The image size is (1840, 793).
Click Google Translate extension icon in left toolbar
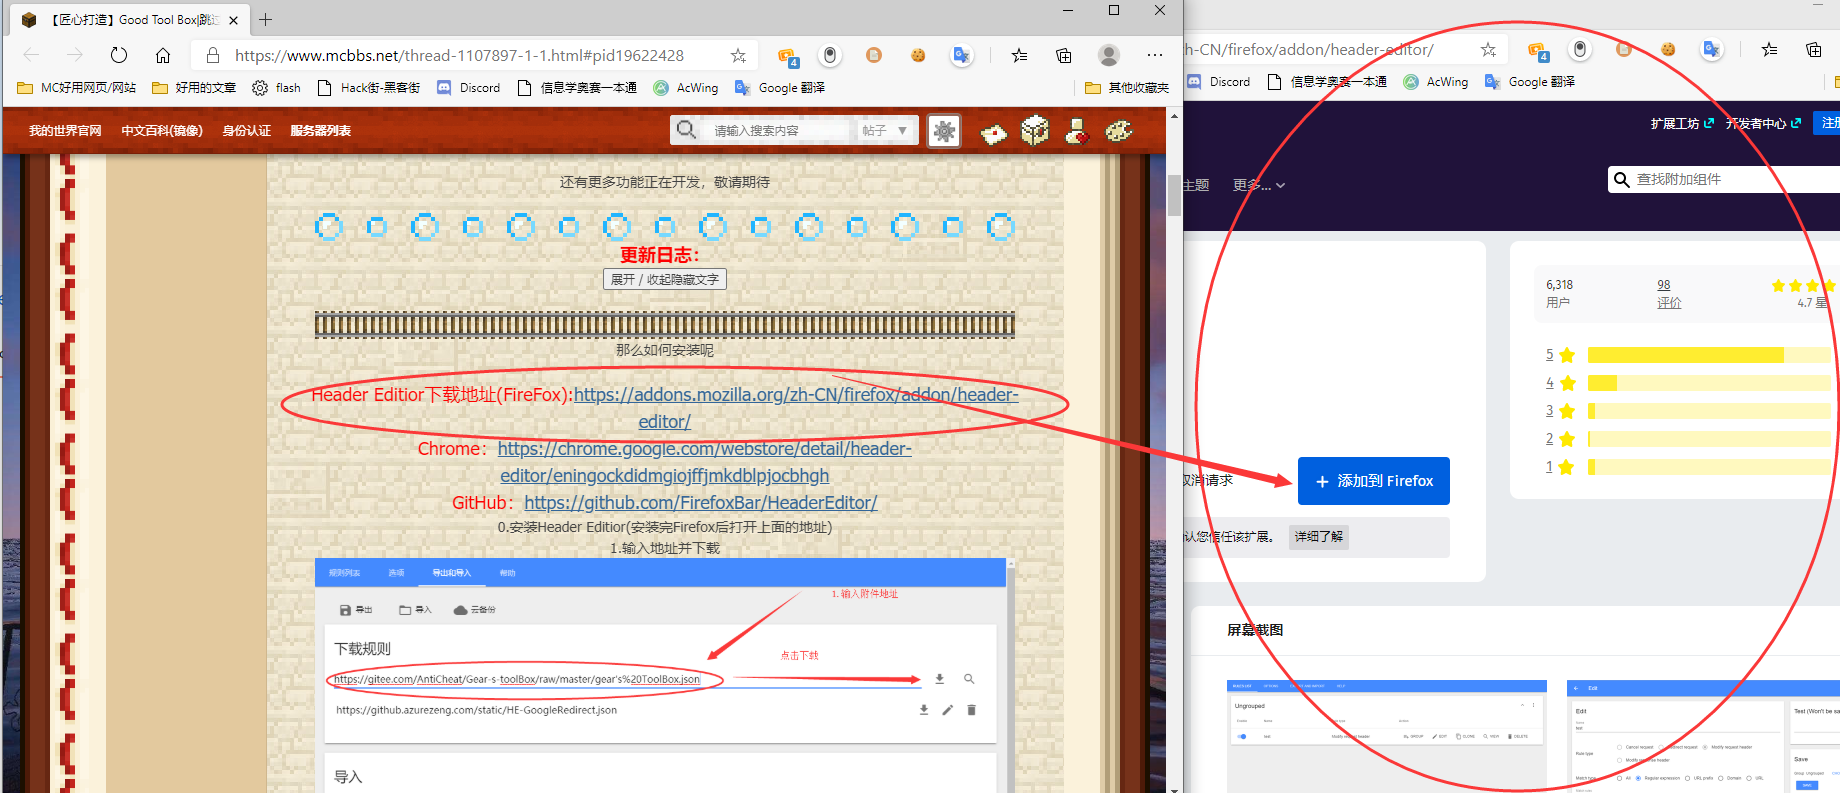(x=961, y=55)
